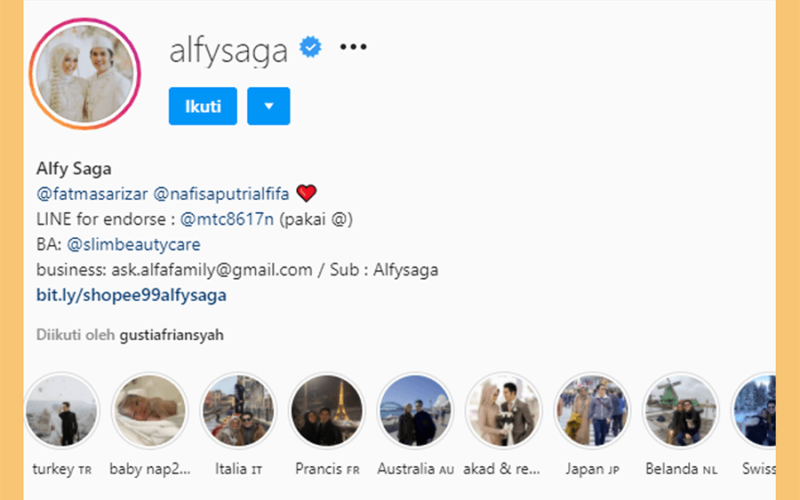Open the @mtc8617n mention link
Viewport: 800px width, 500px height.
[x=227, y=219]
